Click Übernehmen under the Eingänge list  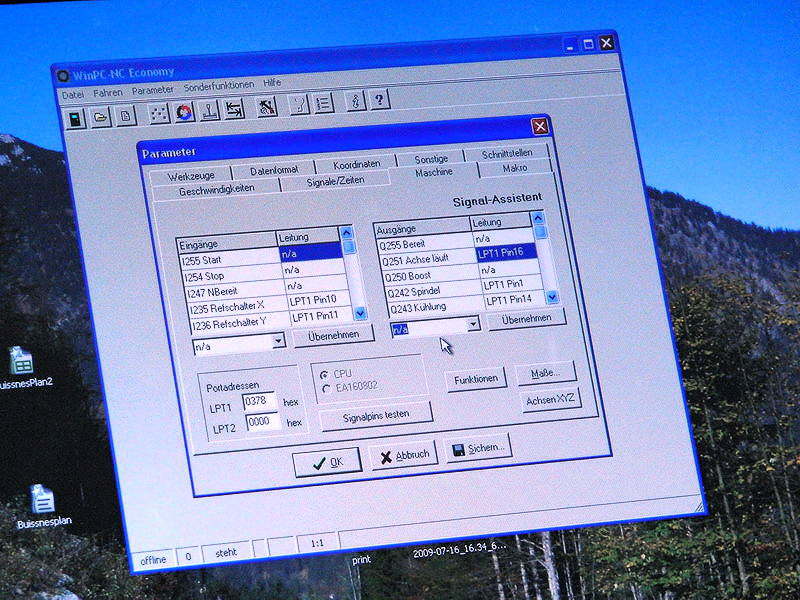pos(334,336)
